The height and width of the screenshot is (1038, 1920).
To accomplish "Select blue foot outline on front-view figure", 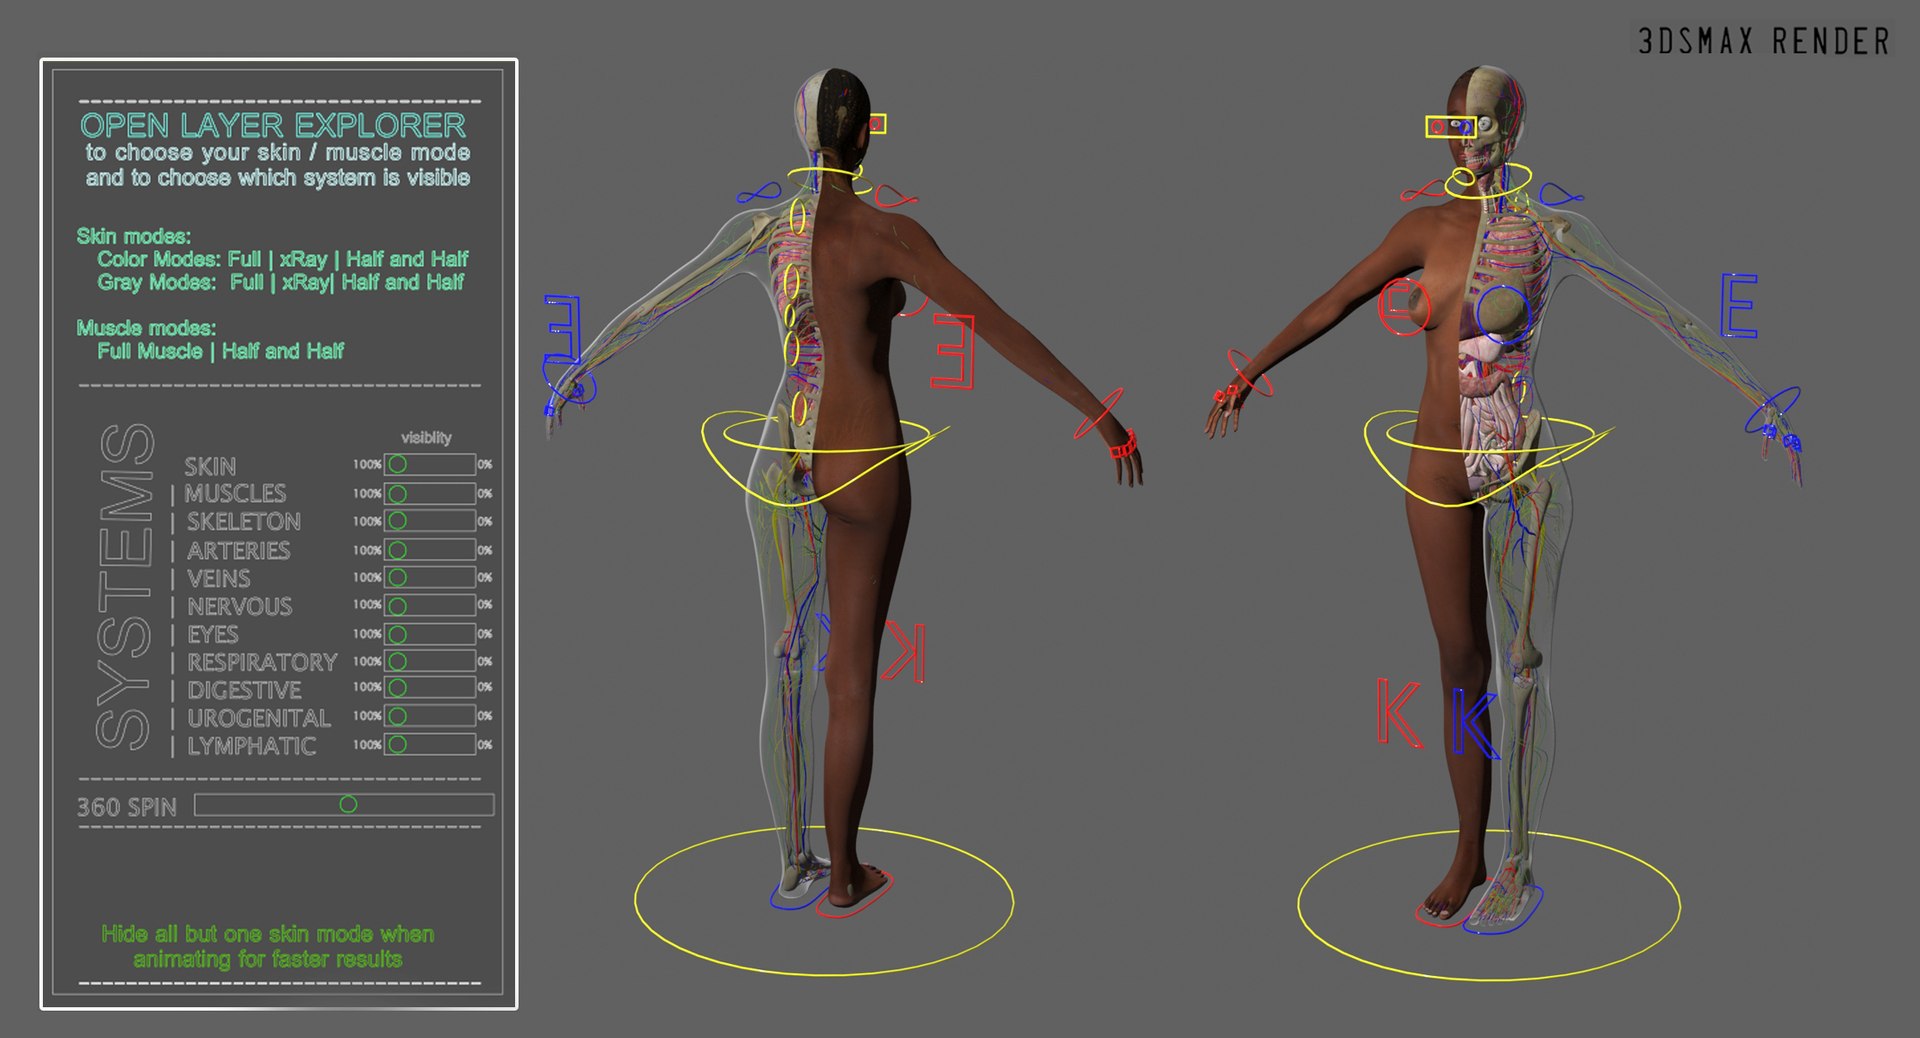I will point(1503,908).
